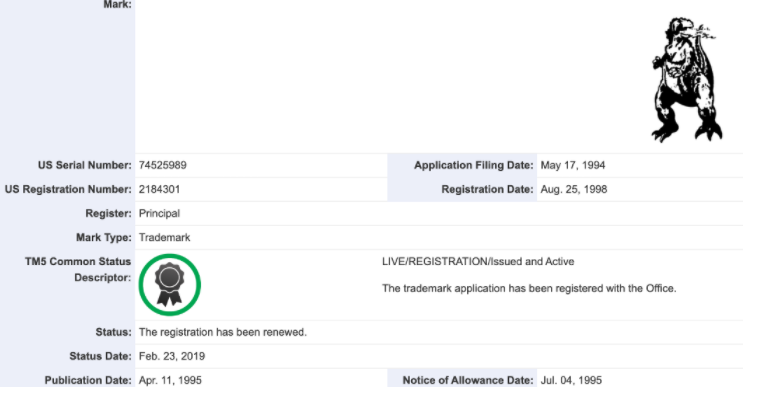Click the 'Status Date:' label
The height and width of the screenshot is (405, 770).
100,356
